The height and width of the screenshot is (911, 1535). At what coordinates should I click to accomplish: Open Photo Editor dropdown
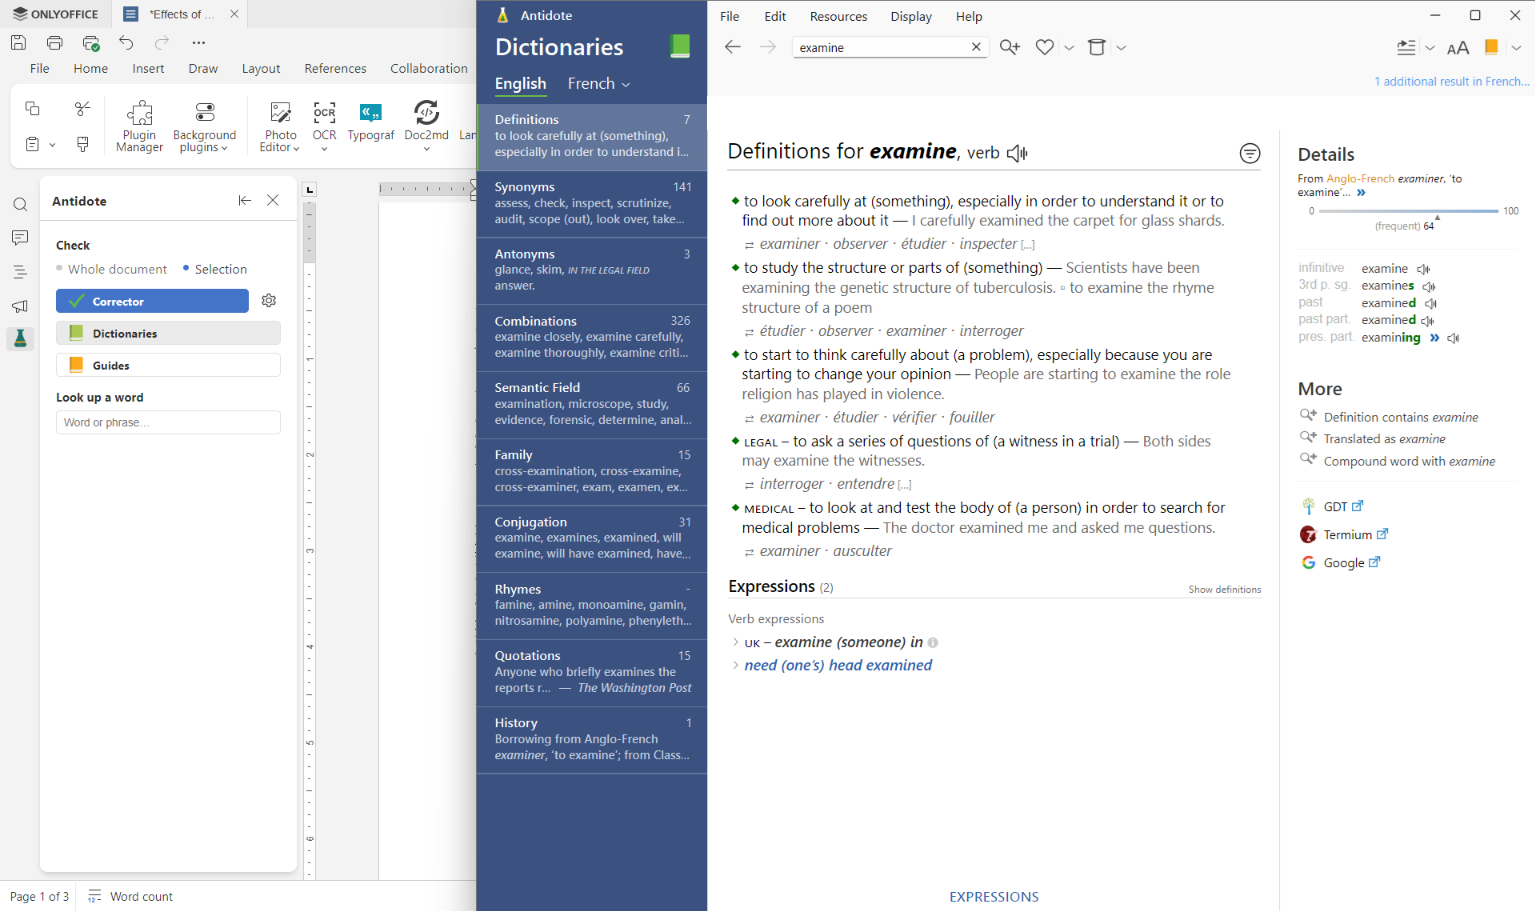click(x=280, y=127)
